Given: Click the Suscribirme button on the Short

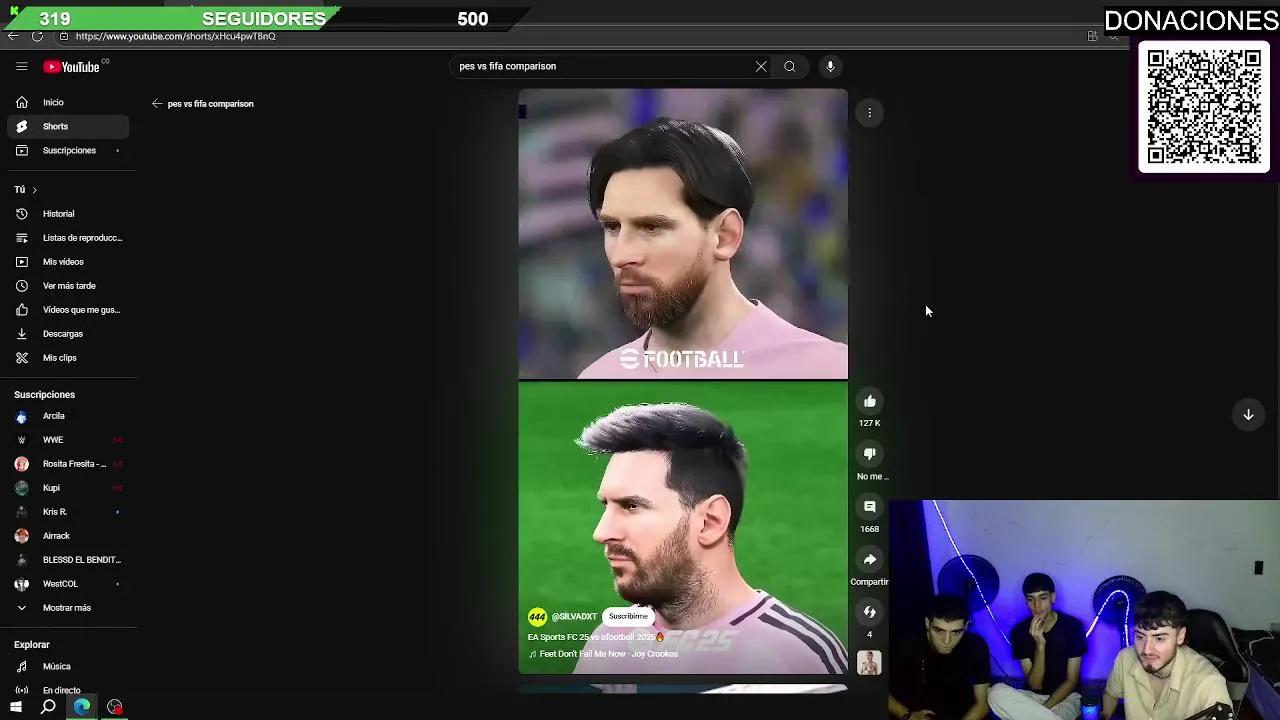Looking at the screenshot, I should [628, 616].
